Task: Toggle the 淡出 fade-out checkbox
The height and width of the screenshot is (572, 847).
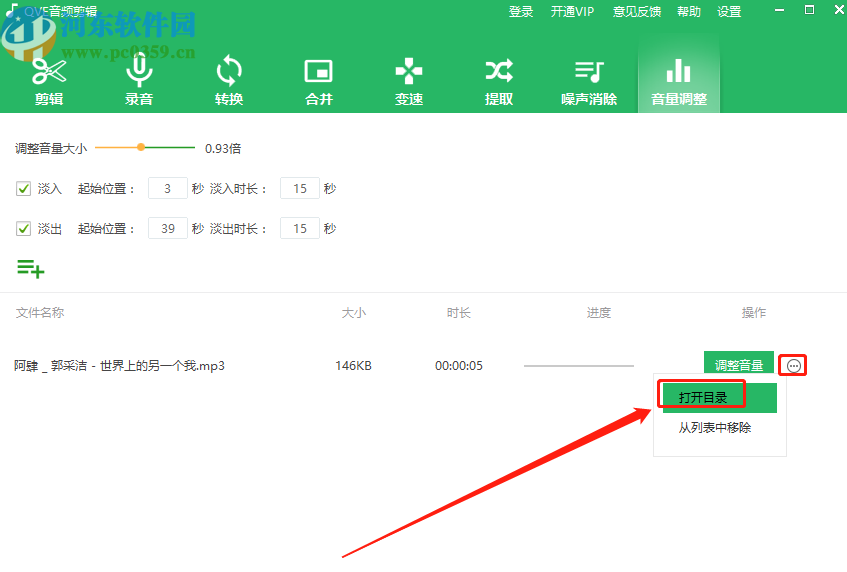Action: (x=23, y=228)
